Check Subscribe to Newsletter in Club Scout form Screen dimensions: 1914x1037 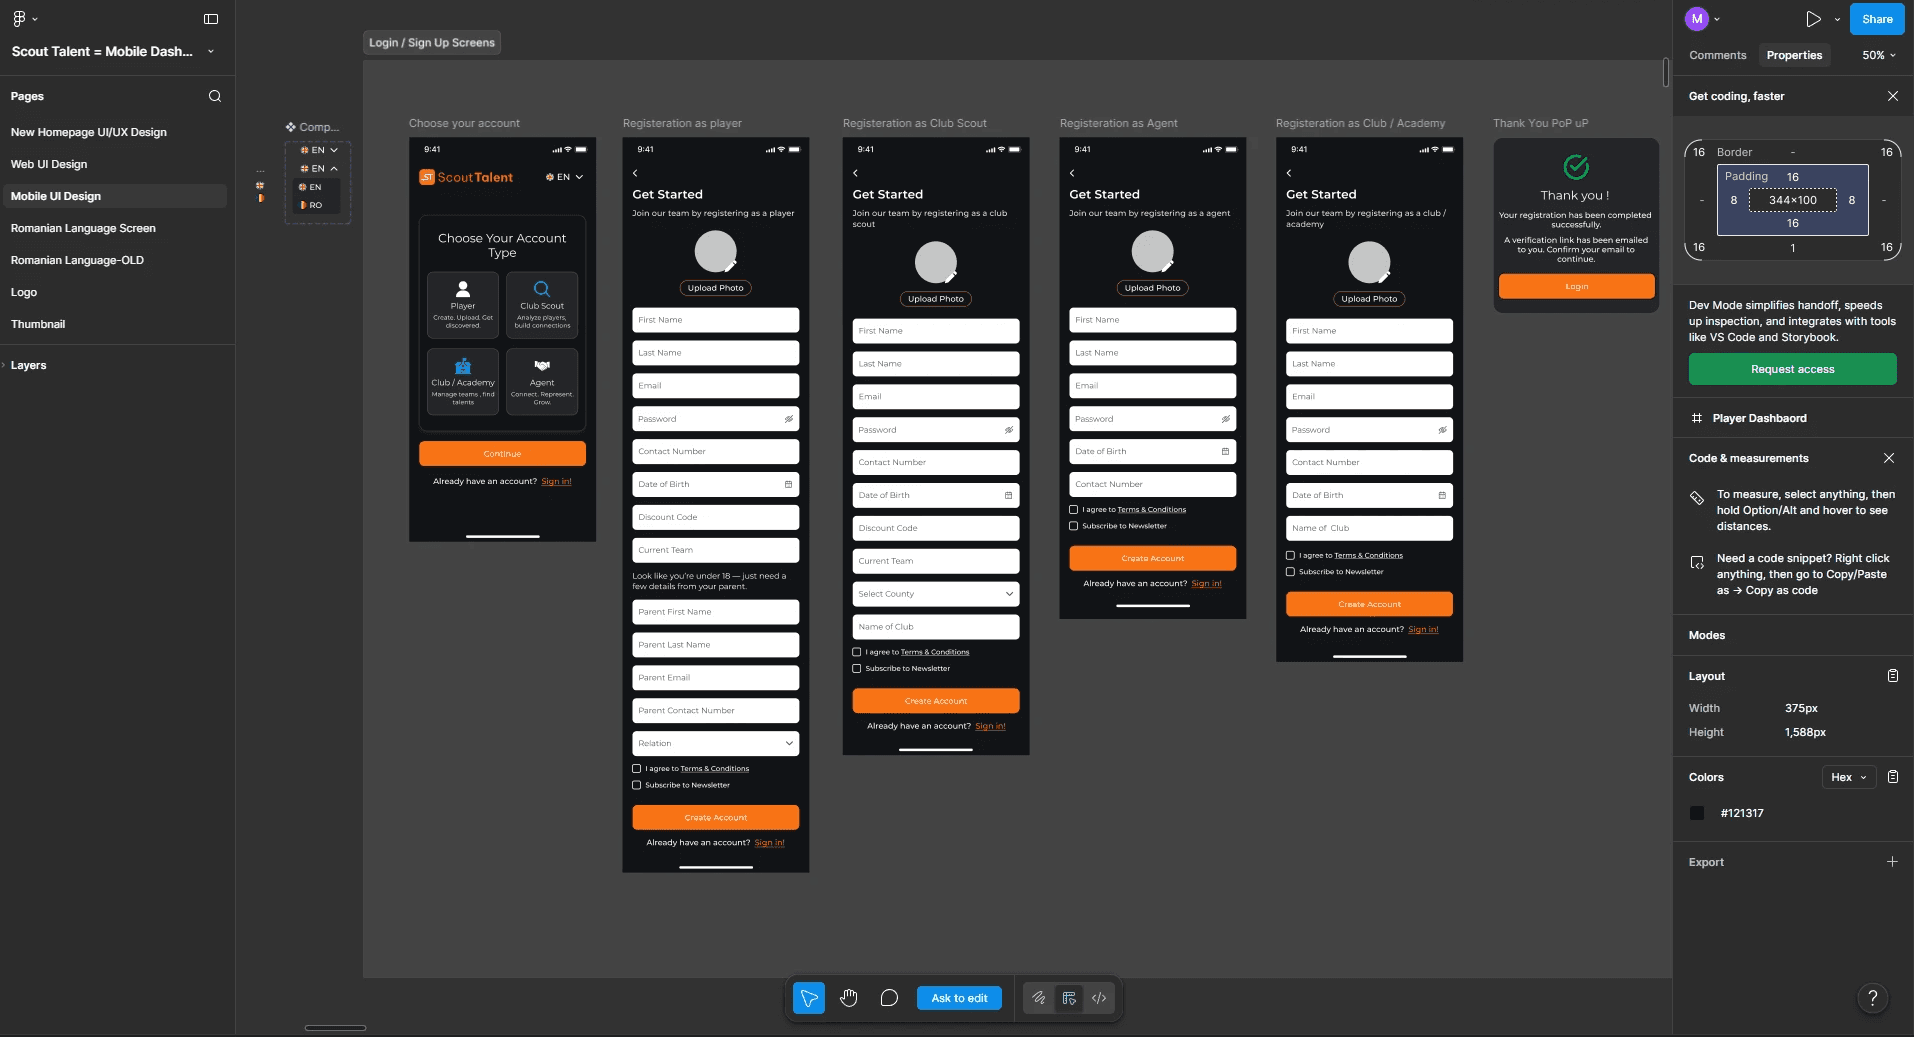(x=857, y=668)
